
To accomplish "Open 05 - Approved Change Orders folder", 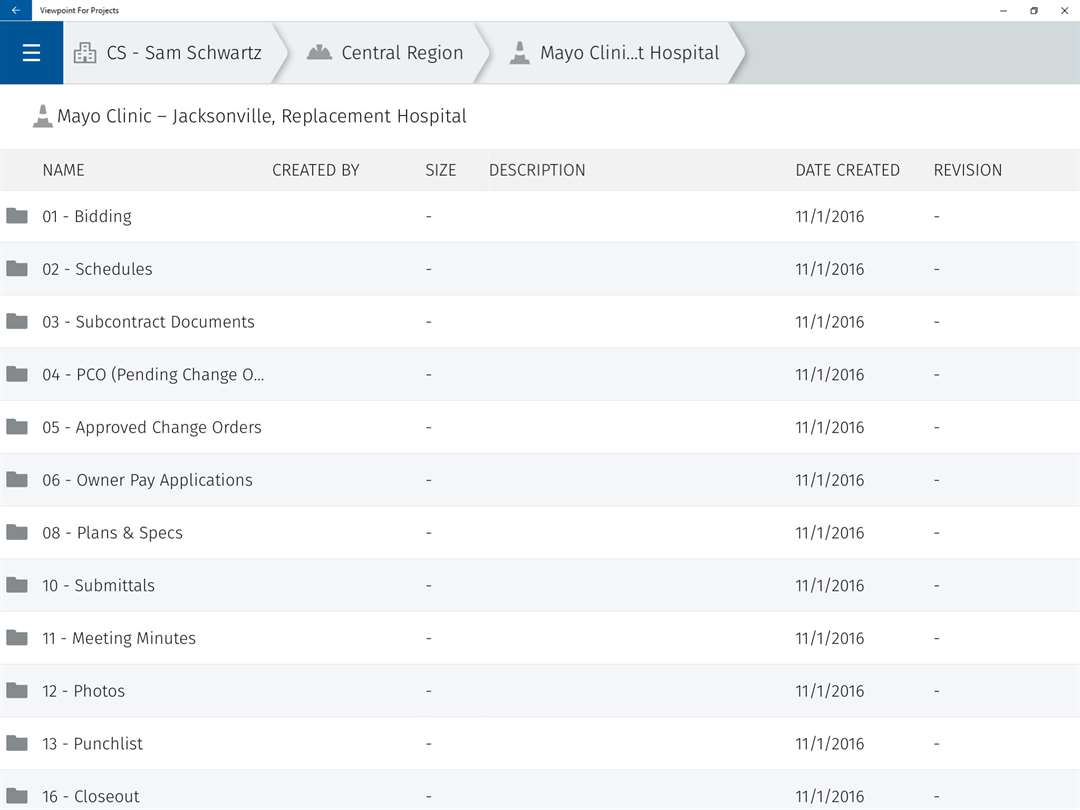I will tap(152, 427).
